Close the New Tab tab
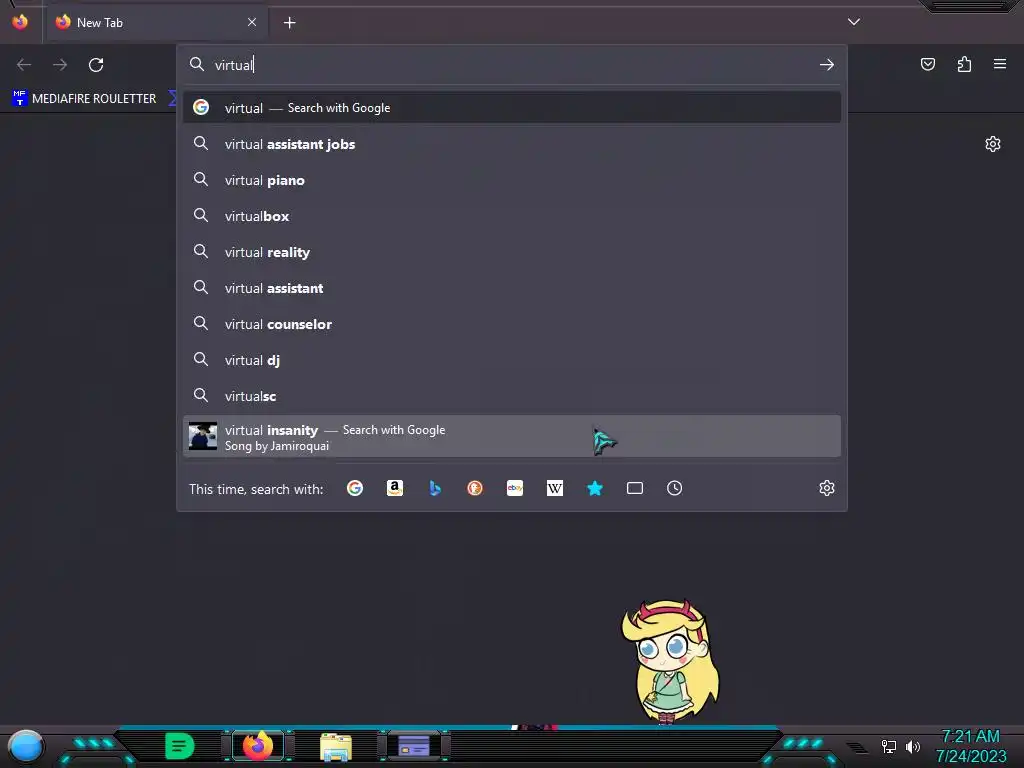 coord(252,22)
